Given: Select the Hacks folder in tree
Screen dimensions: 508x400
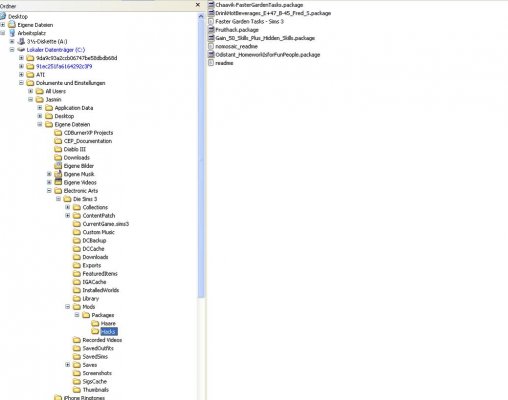Looking at the screenshot, I should tap(109, 332).
